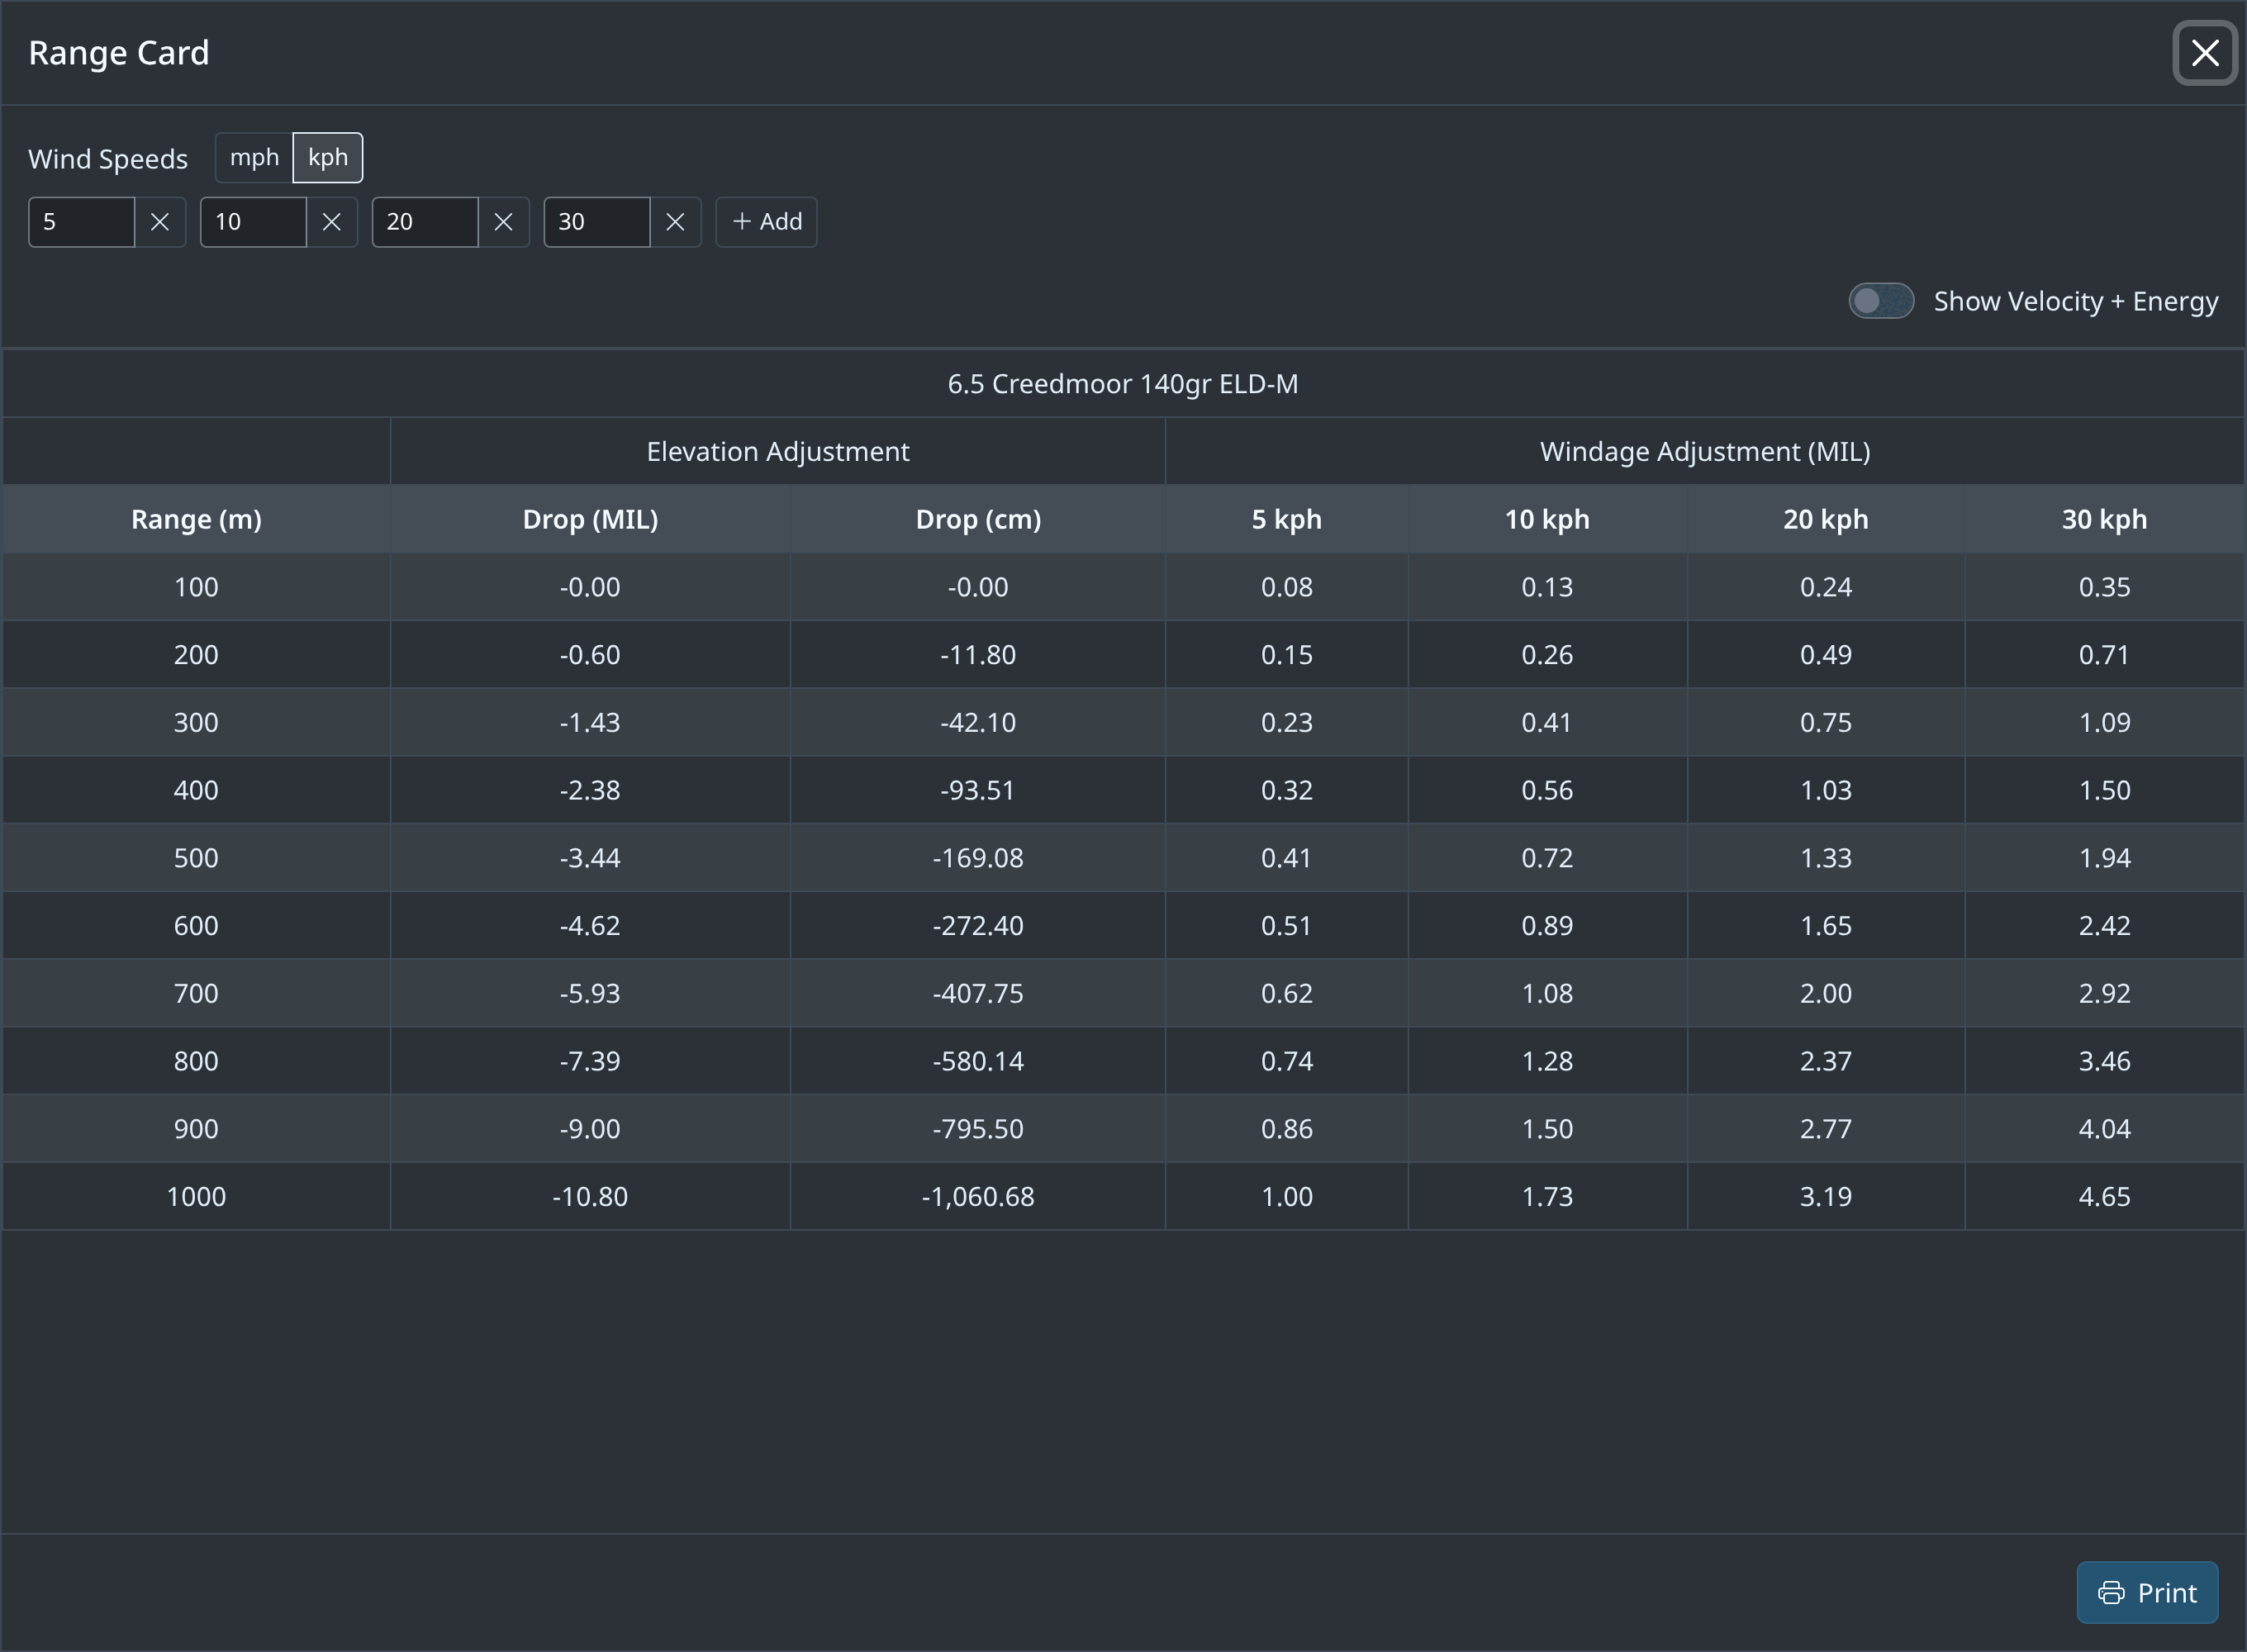This screenshot has height=1652, width=2247.
Task: Click the -11.80 drop cm value
Action: pyautogui.click(x=978, y=655)
